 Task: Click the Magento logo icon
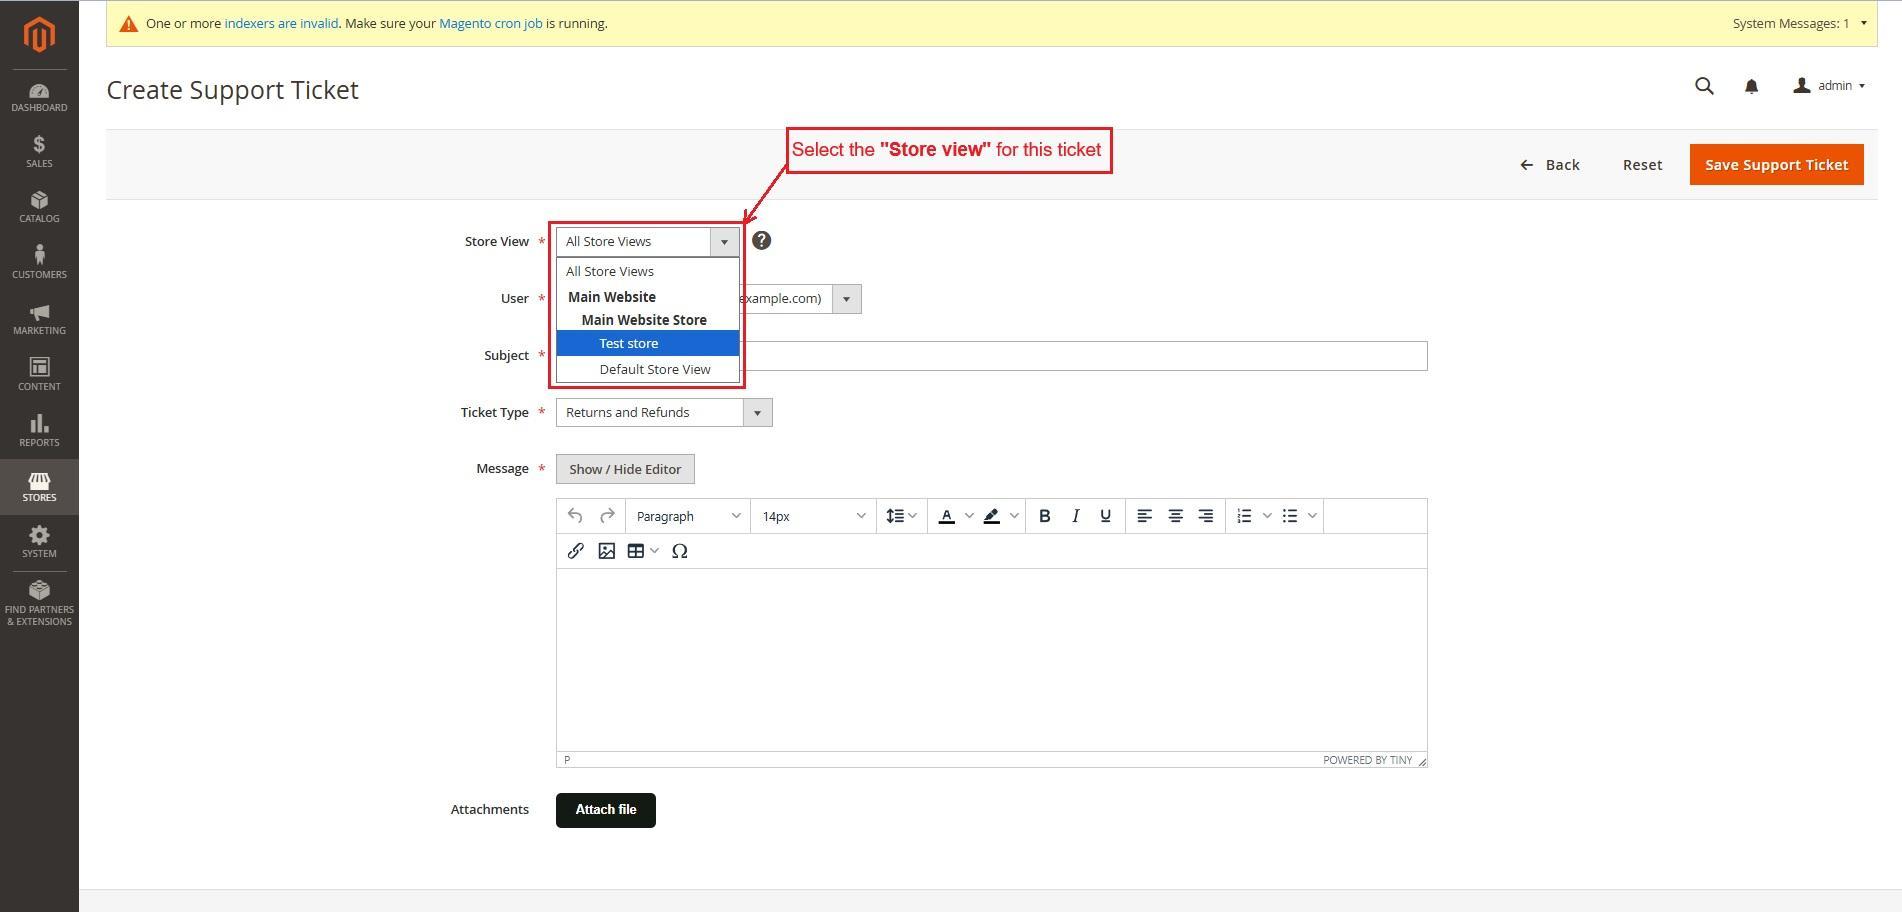(x=39, y=35)
